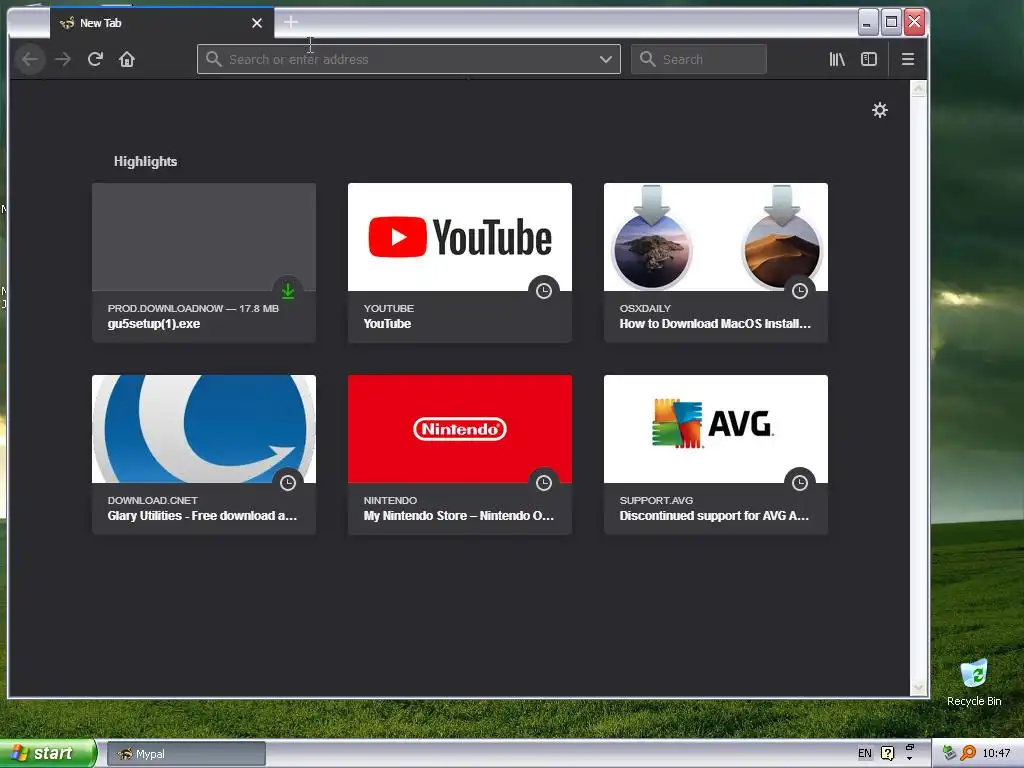Go back with the back arrow button
Viewport: 1024px width, 768px height.
30,59
